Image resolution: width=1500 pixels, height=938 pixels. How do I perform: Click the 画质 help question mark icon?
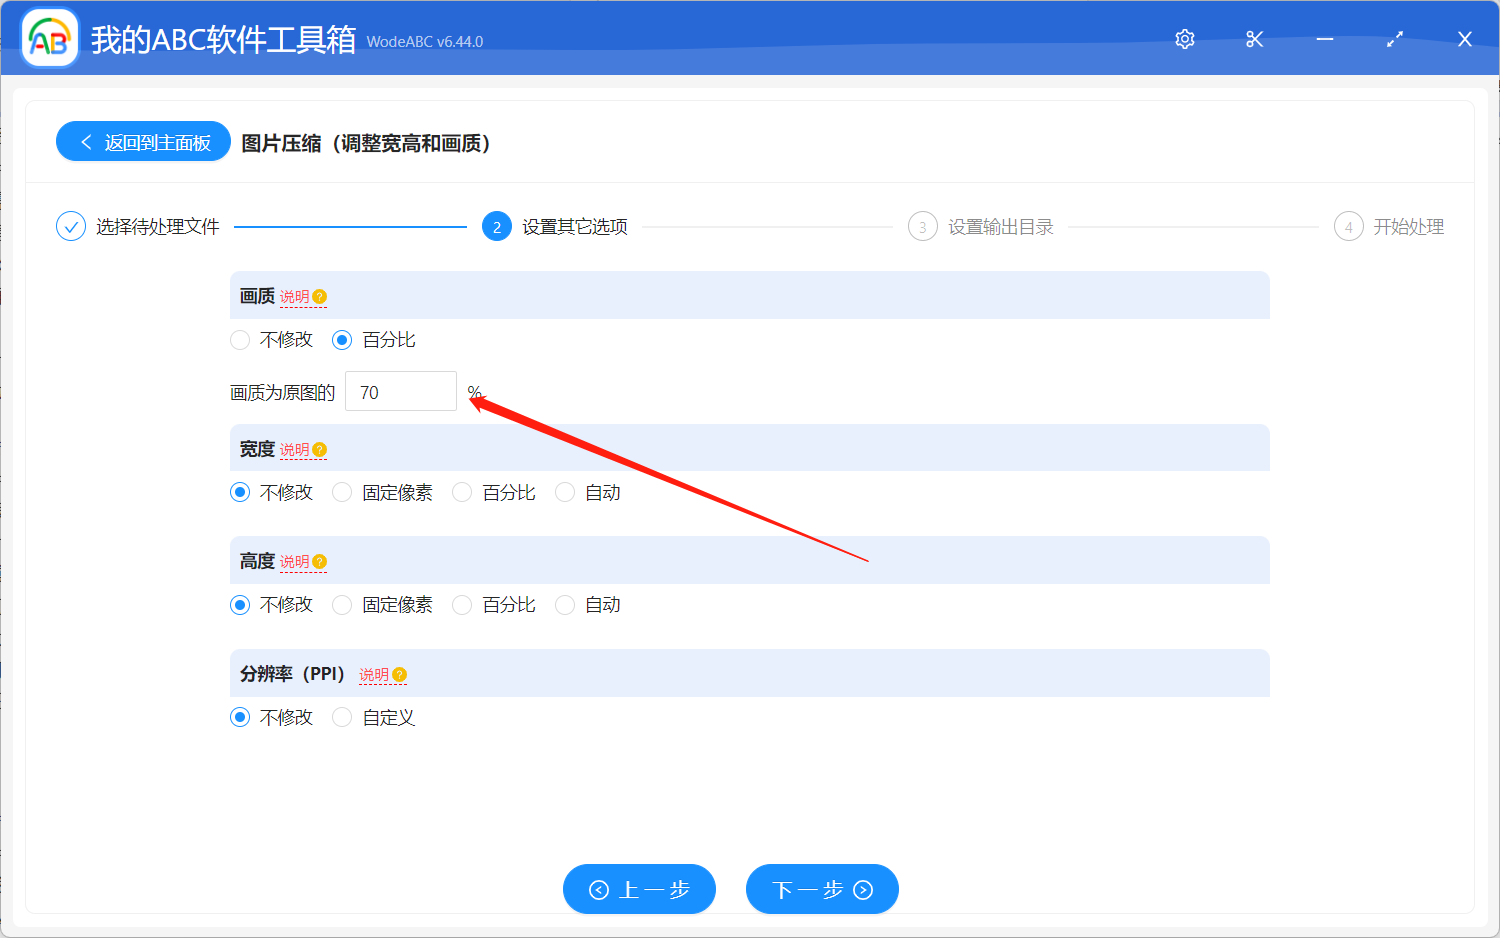click(x=320, y=297)
